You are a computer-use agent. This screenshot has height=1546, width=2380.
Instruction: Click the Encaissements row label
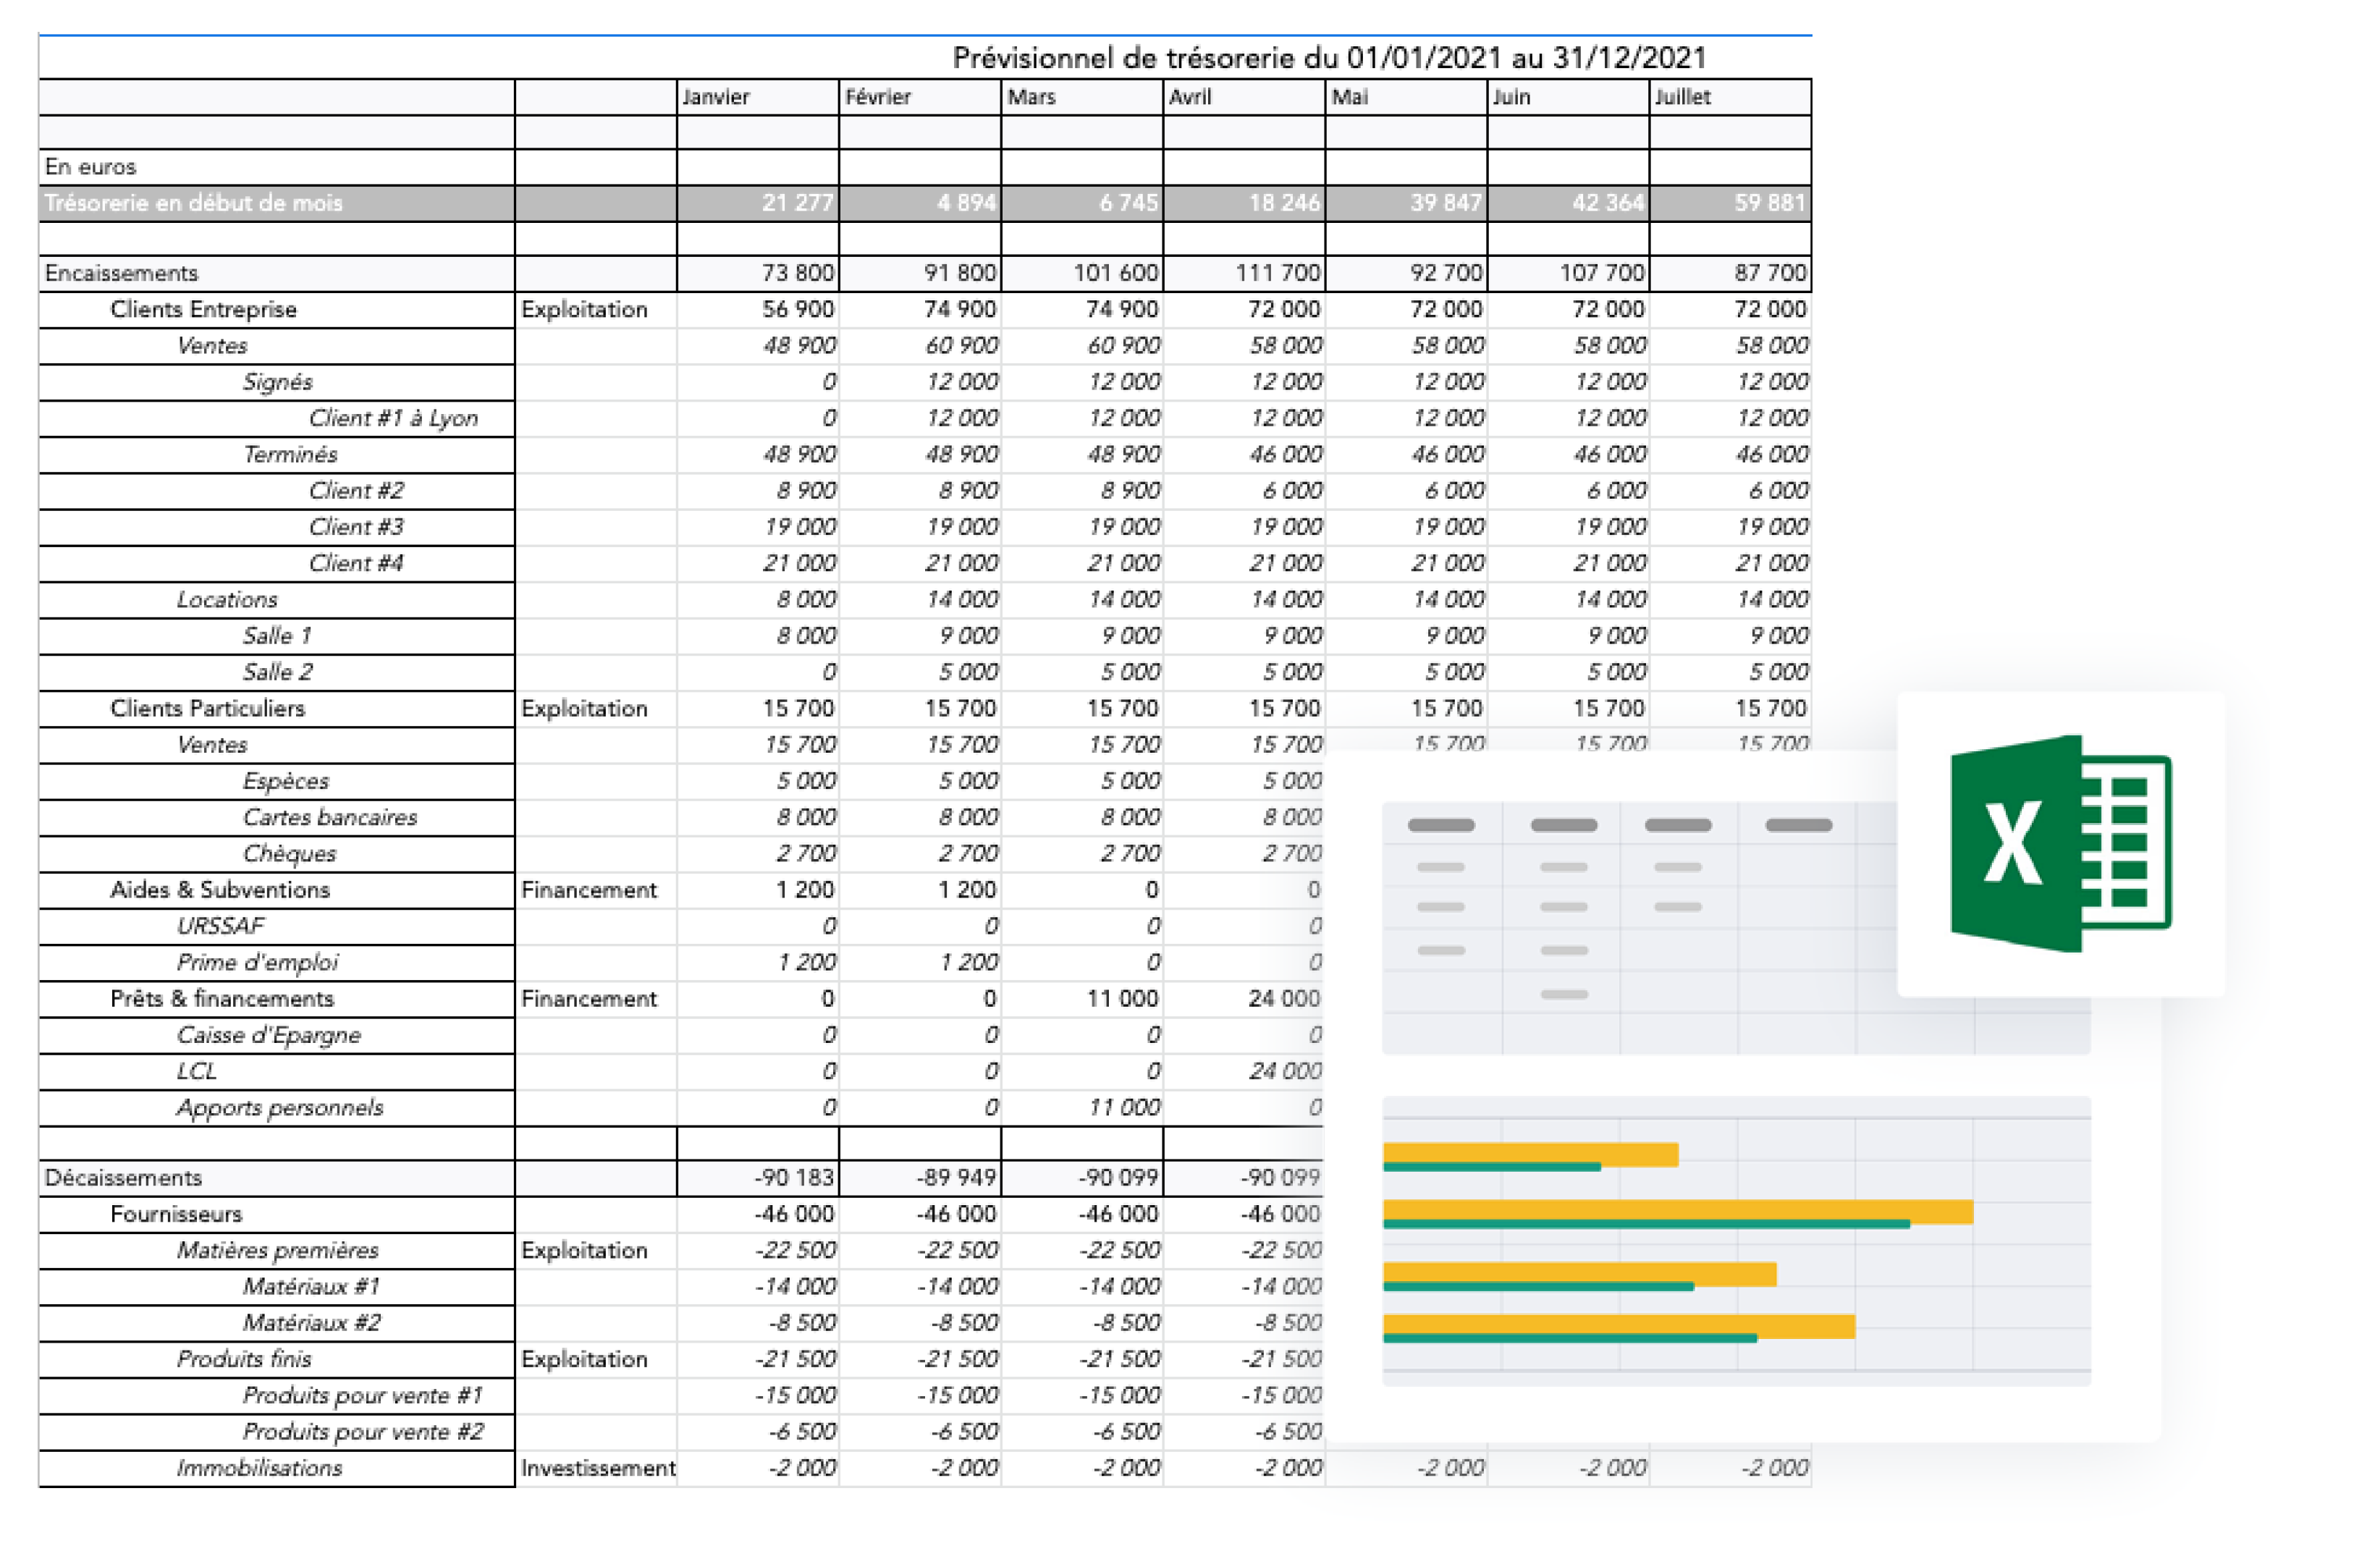(277, 273)
